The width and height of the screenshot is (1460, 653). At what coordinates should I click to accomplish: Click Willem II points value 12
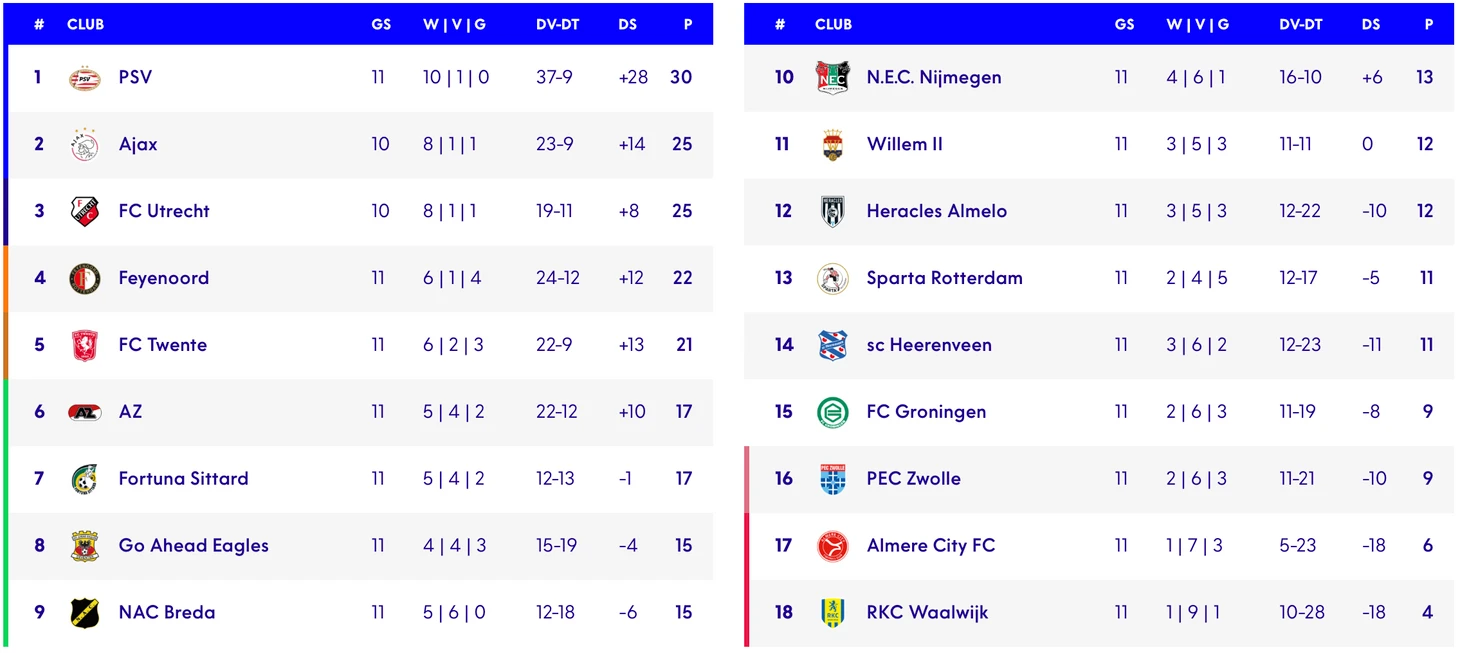click(x=1425, y=144)
